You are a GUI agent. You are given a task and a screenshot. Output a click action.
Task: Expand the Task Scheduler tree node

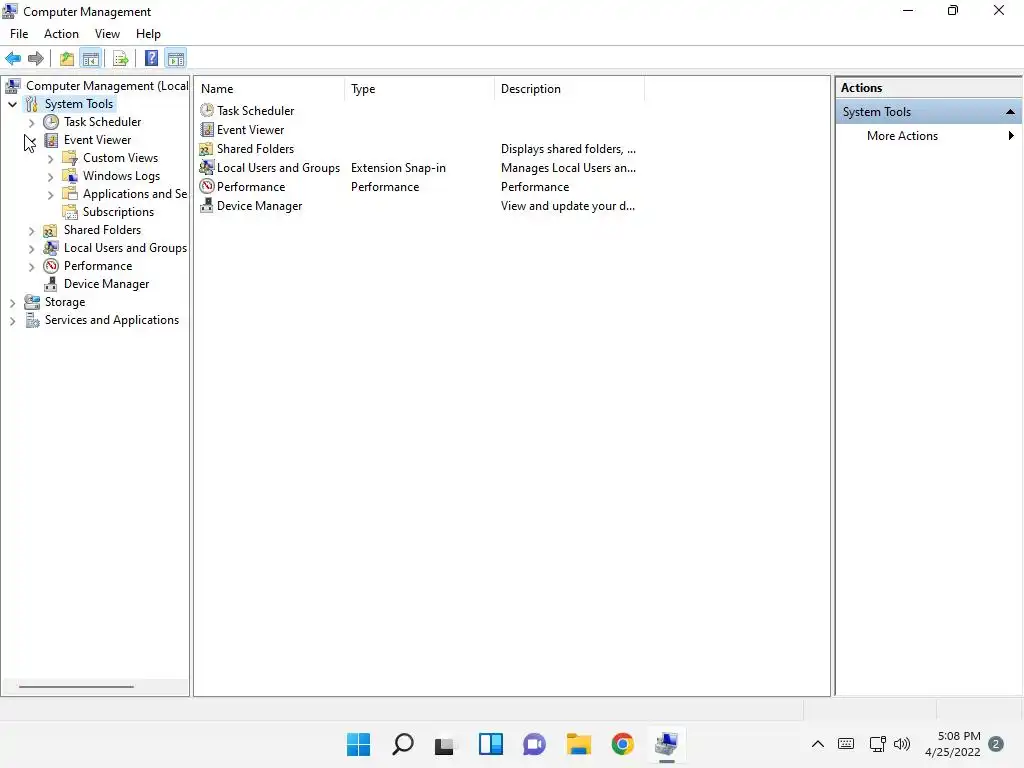31,122
